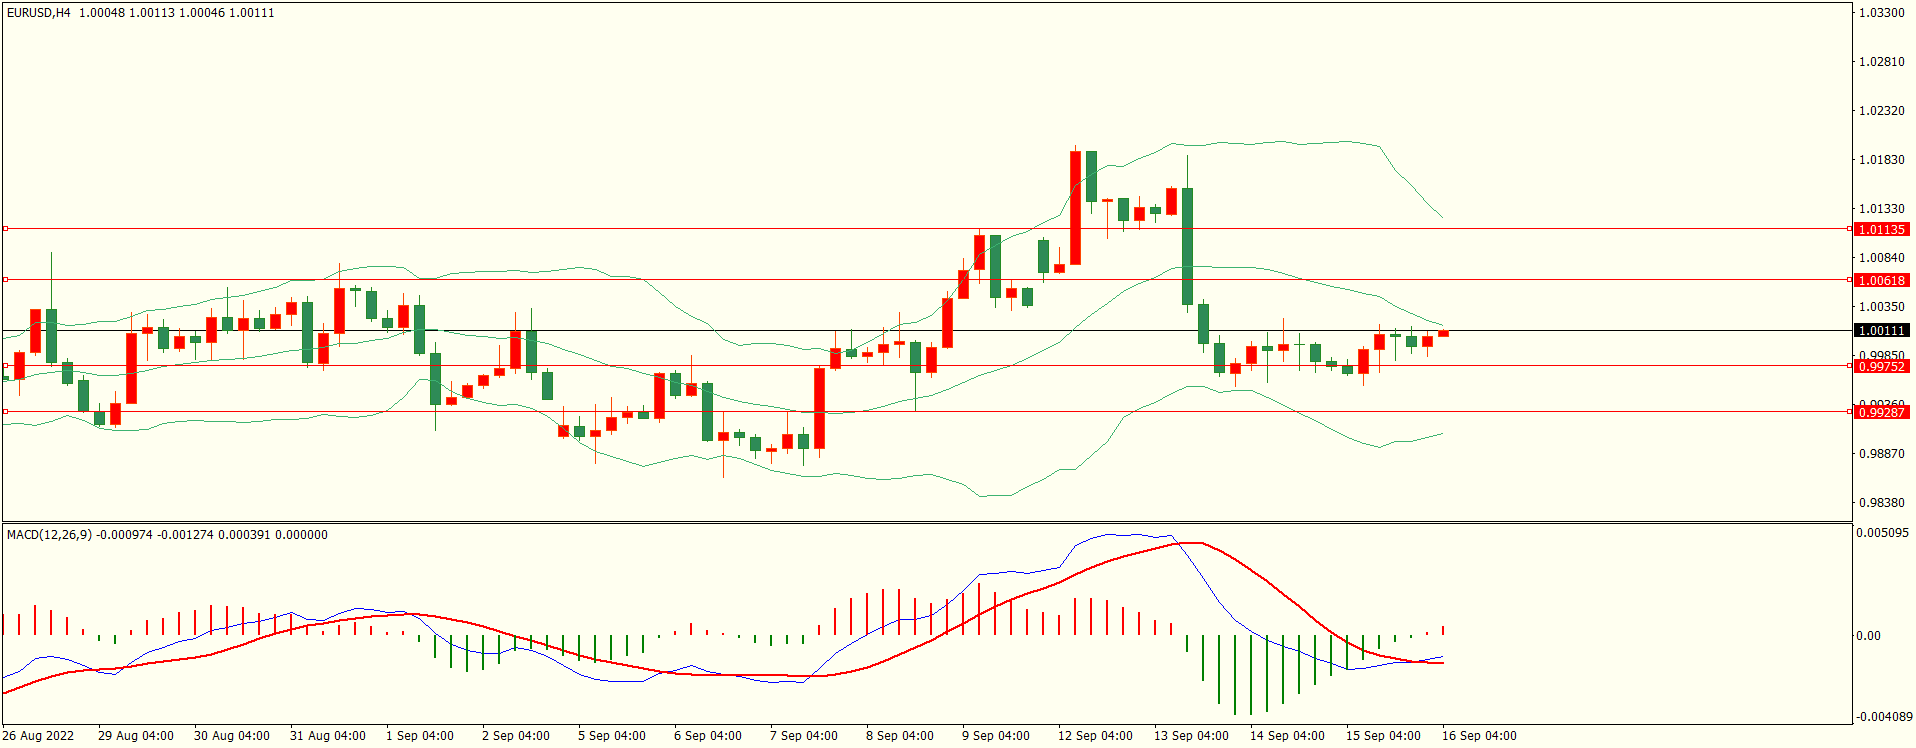Click the 16 Sep 04:00 time axis label
This screenshot has height=748, width=1916.
coord(1478,736)
